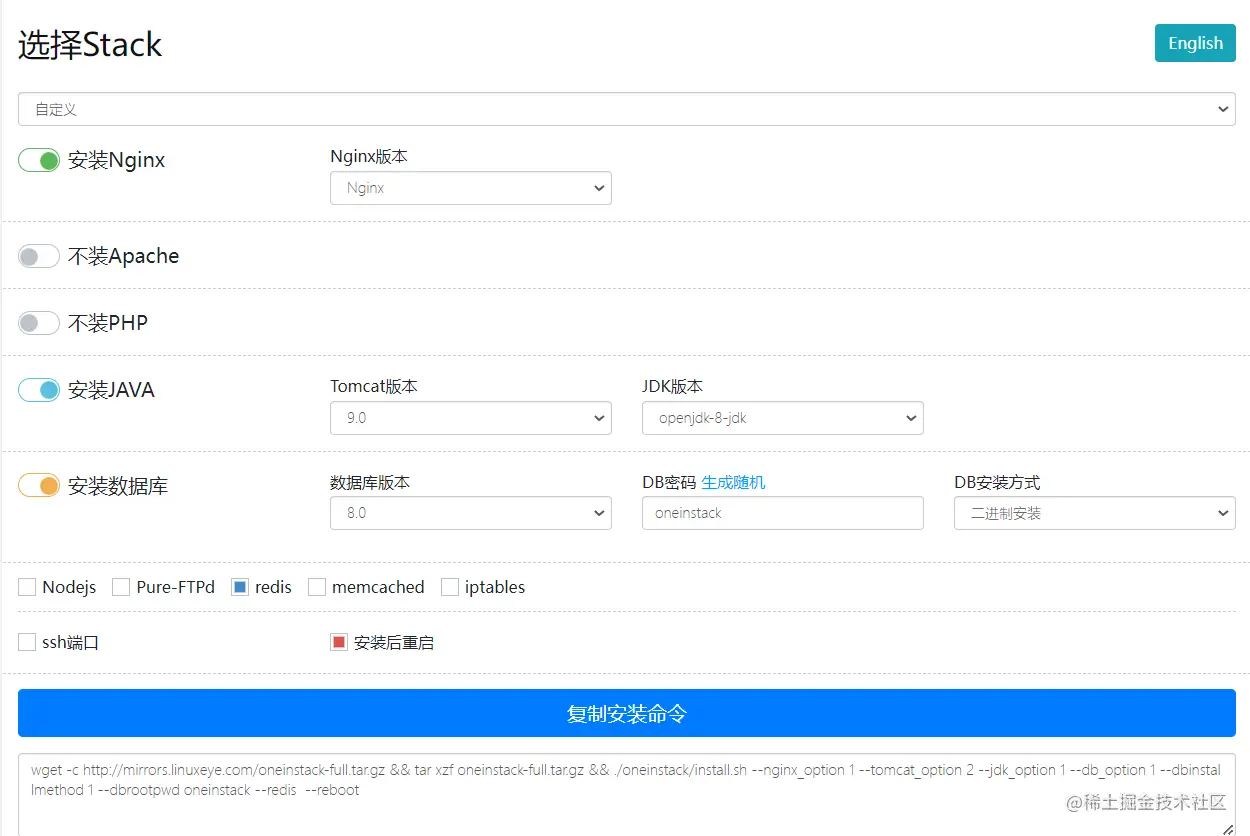The width and height of the screenshot is (1250, 836).
Task: Click the JDK版本 label
Action: [x=672, y=386]
